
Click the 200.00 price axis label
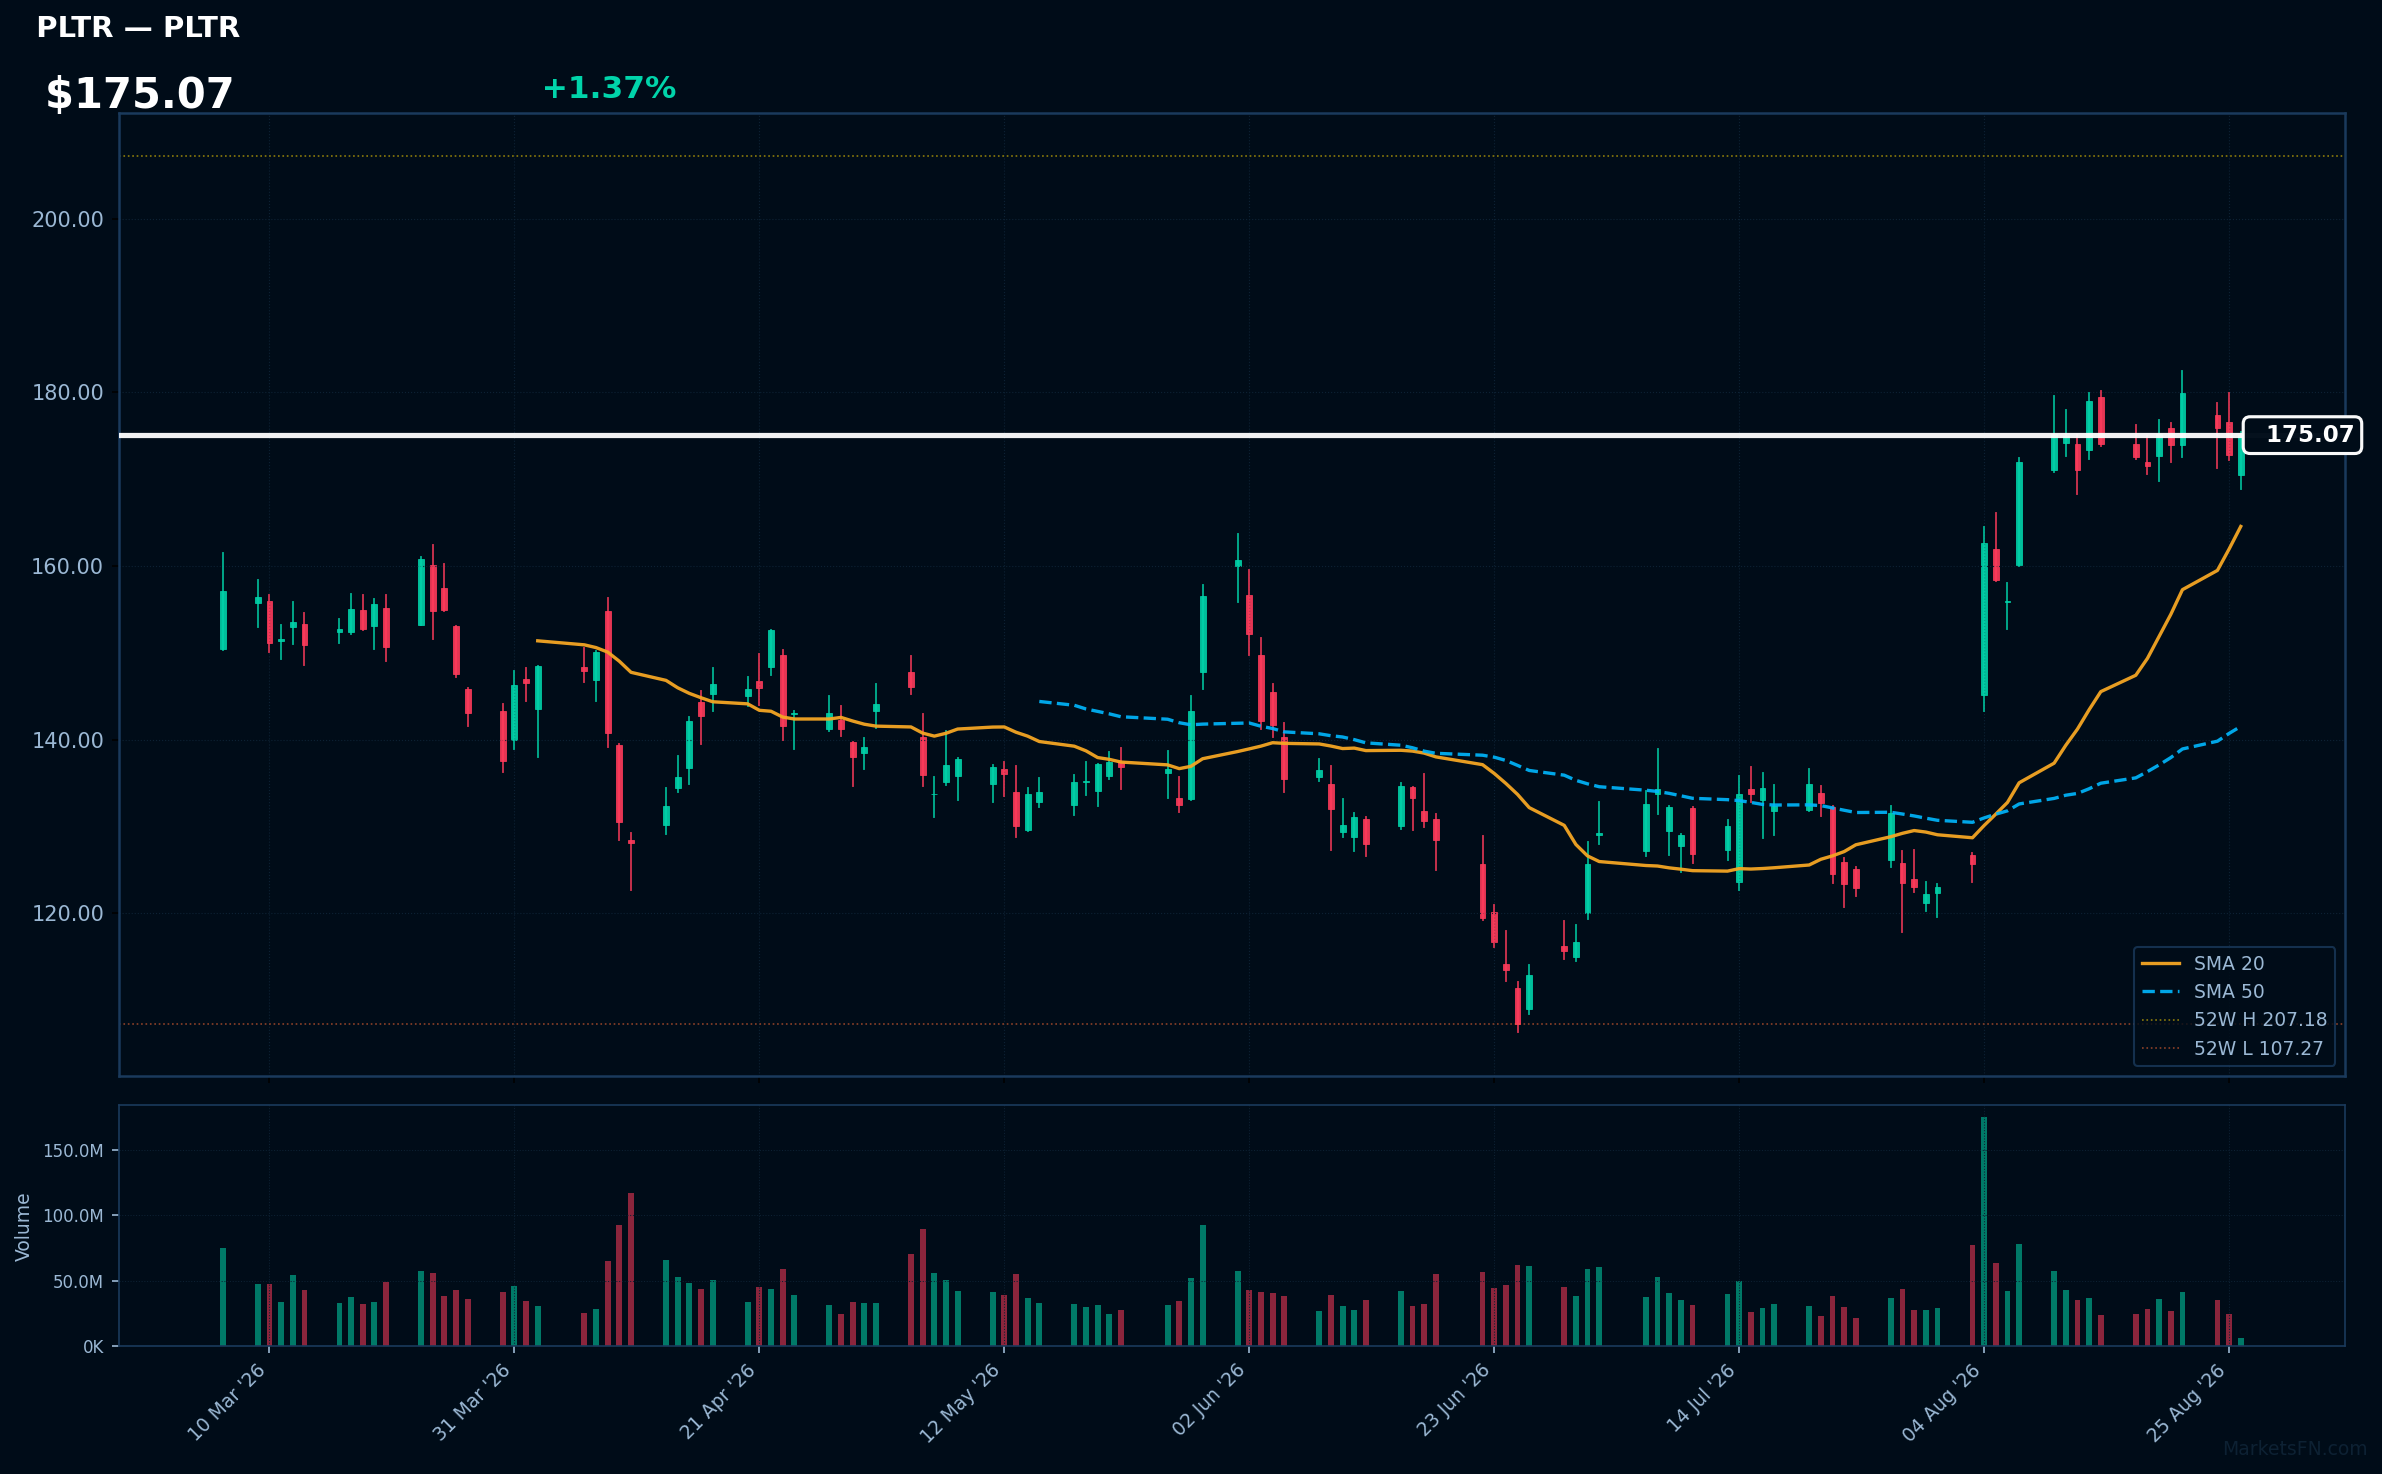click(x=68, y=220)
